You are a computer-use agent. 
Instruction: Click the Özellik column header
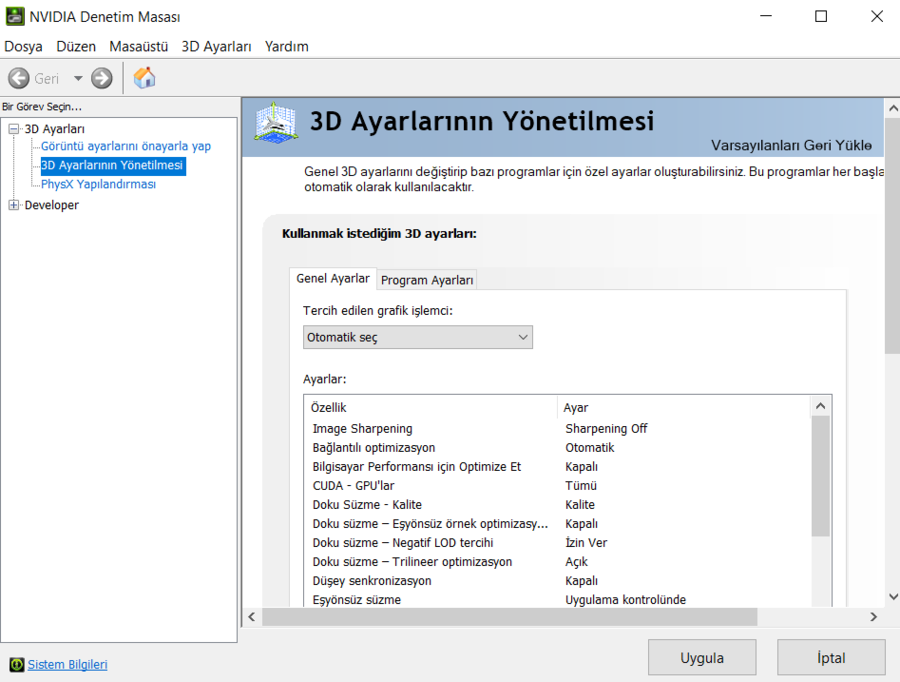coord(430,407)
